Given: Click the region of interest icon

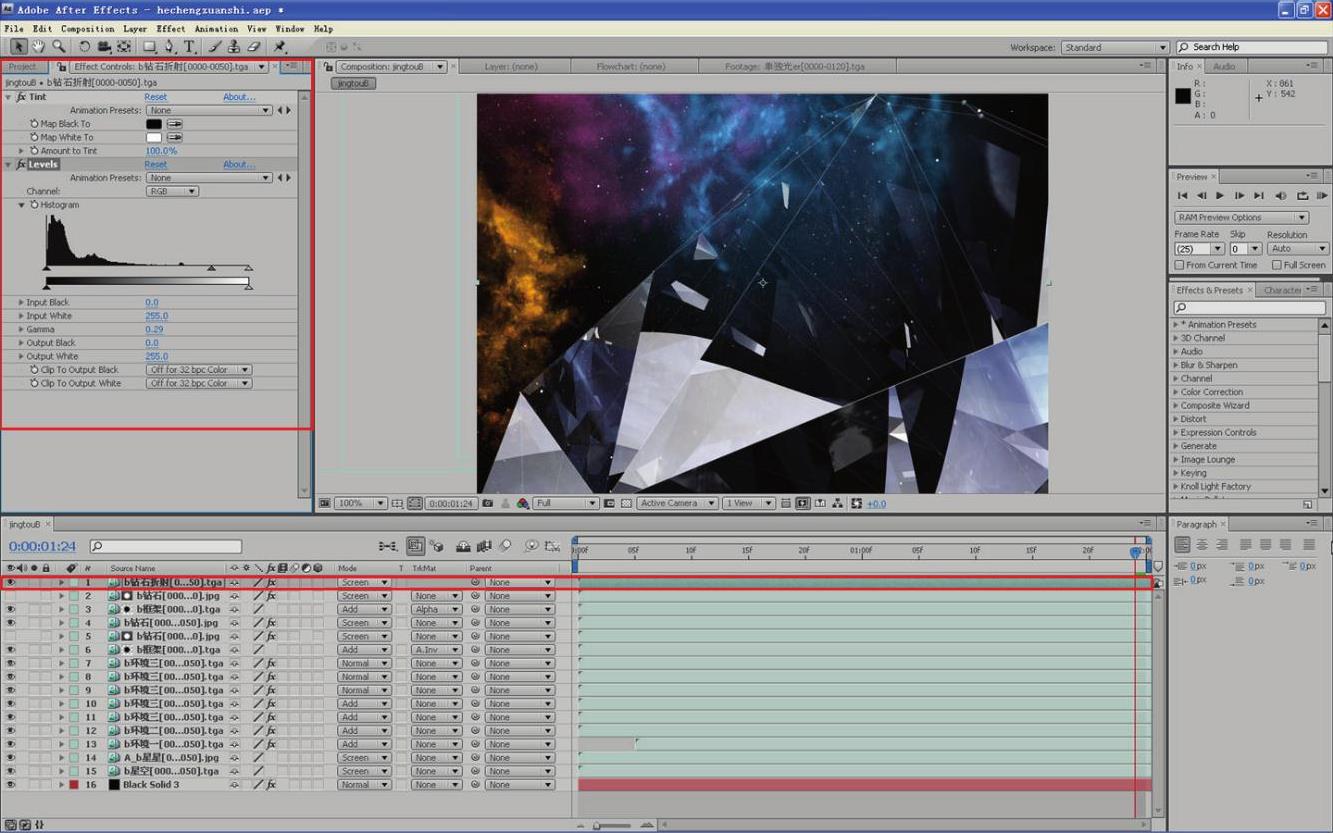Looking at the screenshot, I should [609, 503].
